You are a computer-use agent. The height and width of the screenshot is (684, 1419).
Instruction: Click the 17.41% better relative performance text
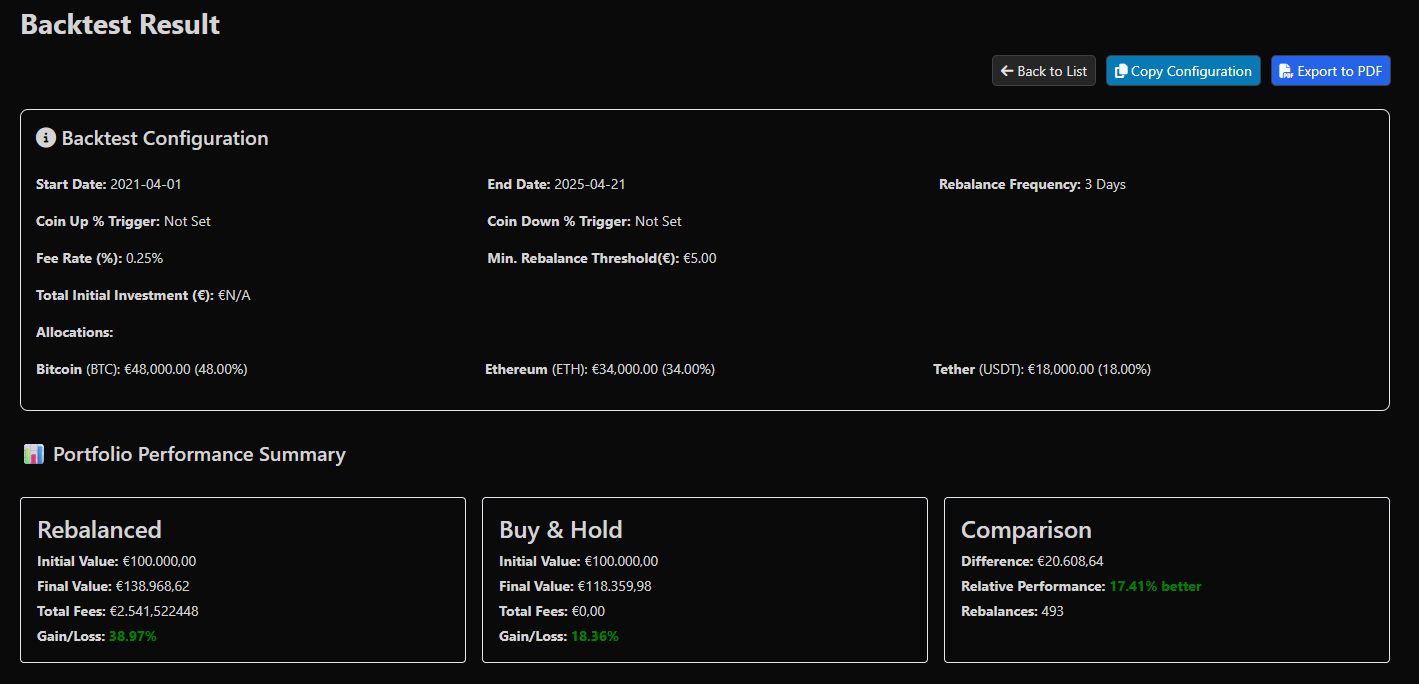pos(1155,586)
